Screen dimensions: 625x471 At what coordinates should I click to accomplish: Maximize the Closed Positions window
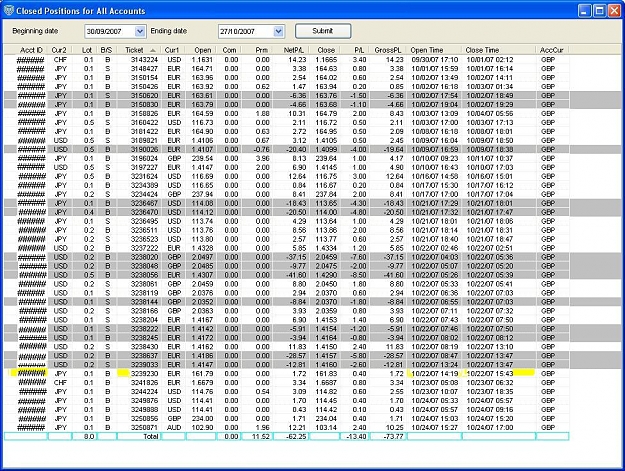(599, 11)
